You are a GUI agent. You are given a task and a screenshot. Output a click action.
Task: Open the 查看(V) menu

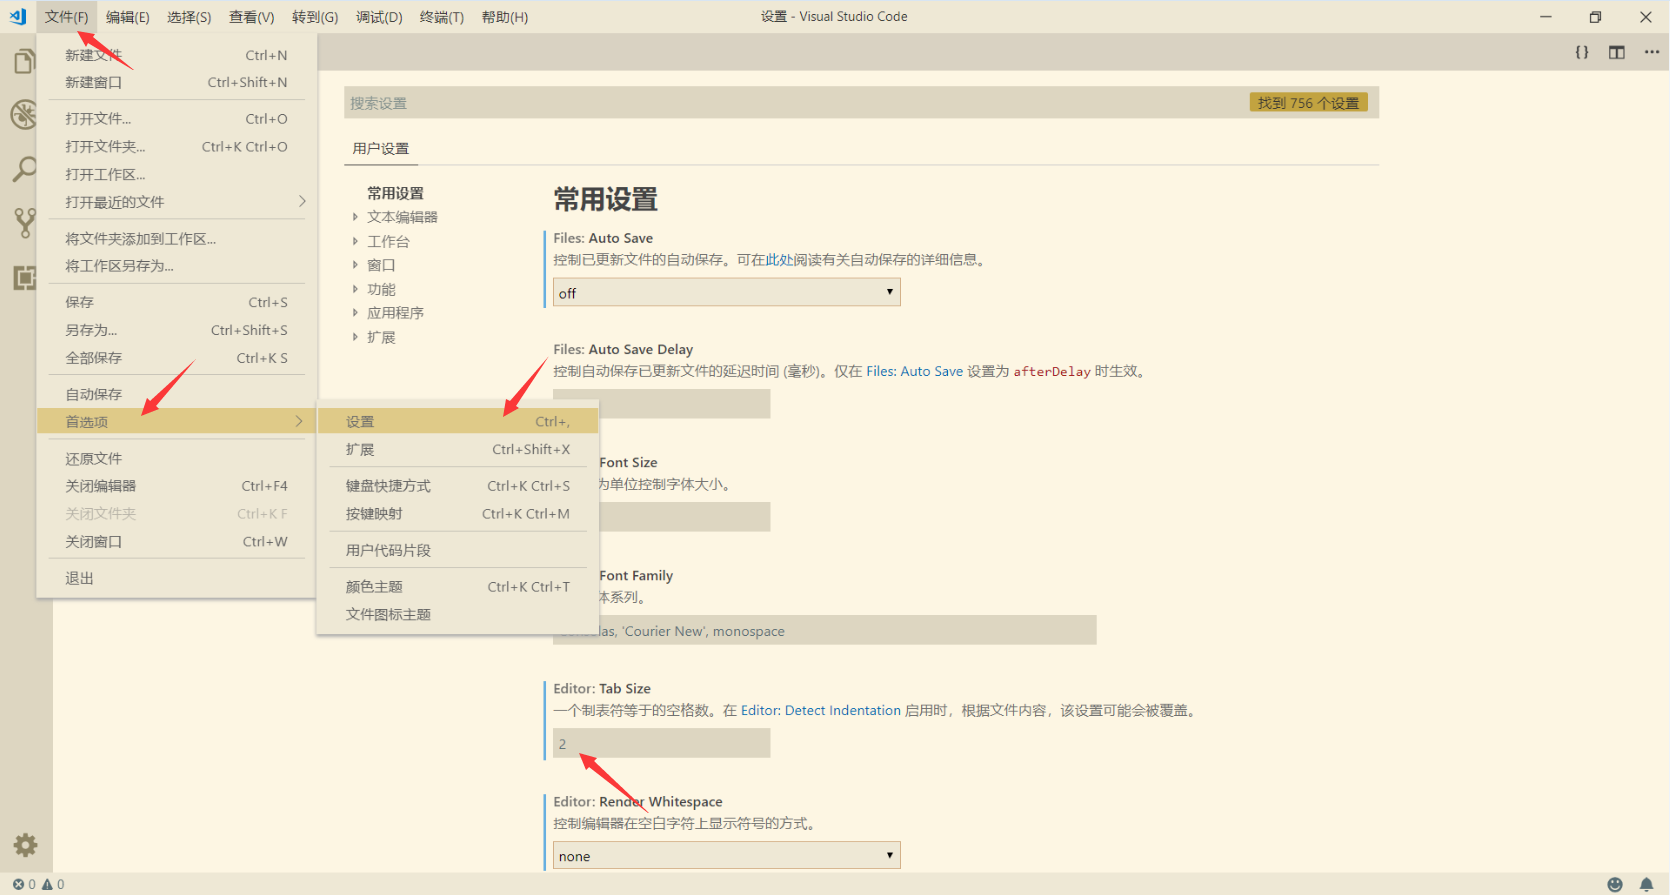pyautogui.click(x=252, y=17)
